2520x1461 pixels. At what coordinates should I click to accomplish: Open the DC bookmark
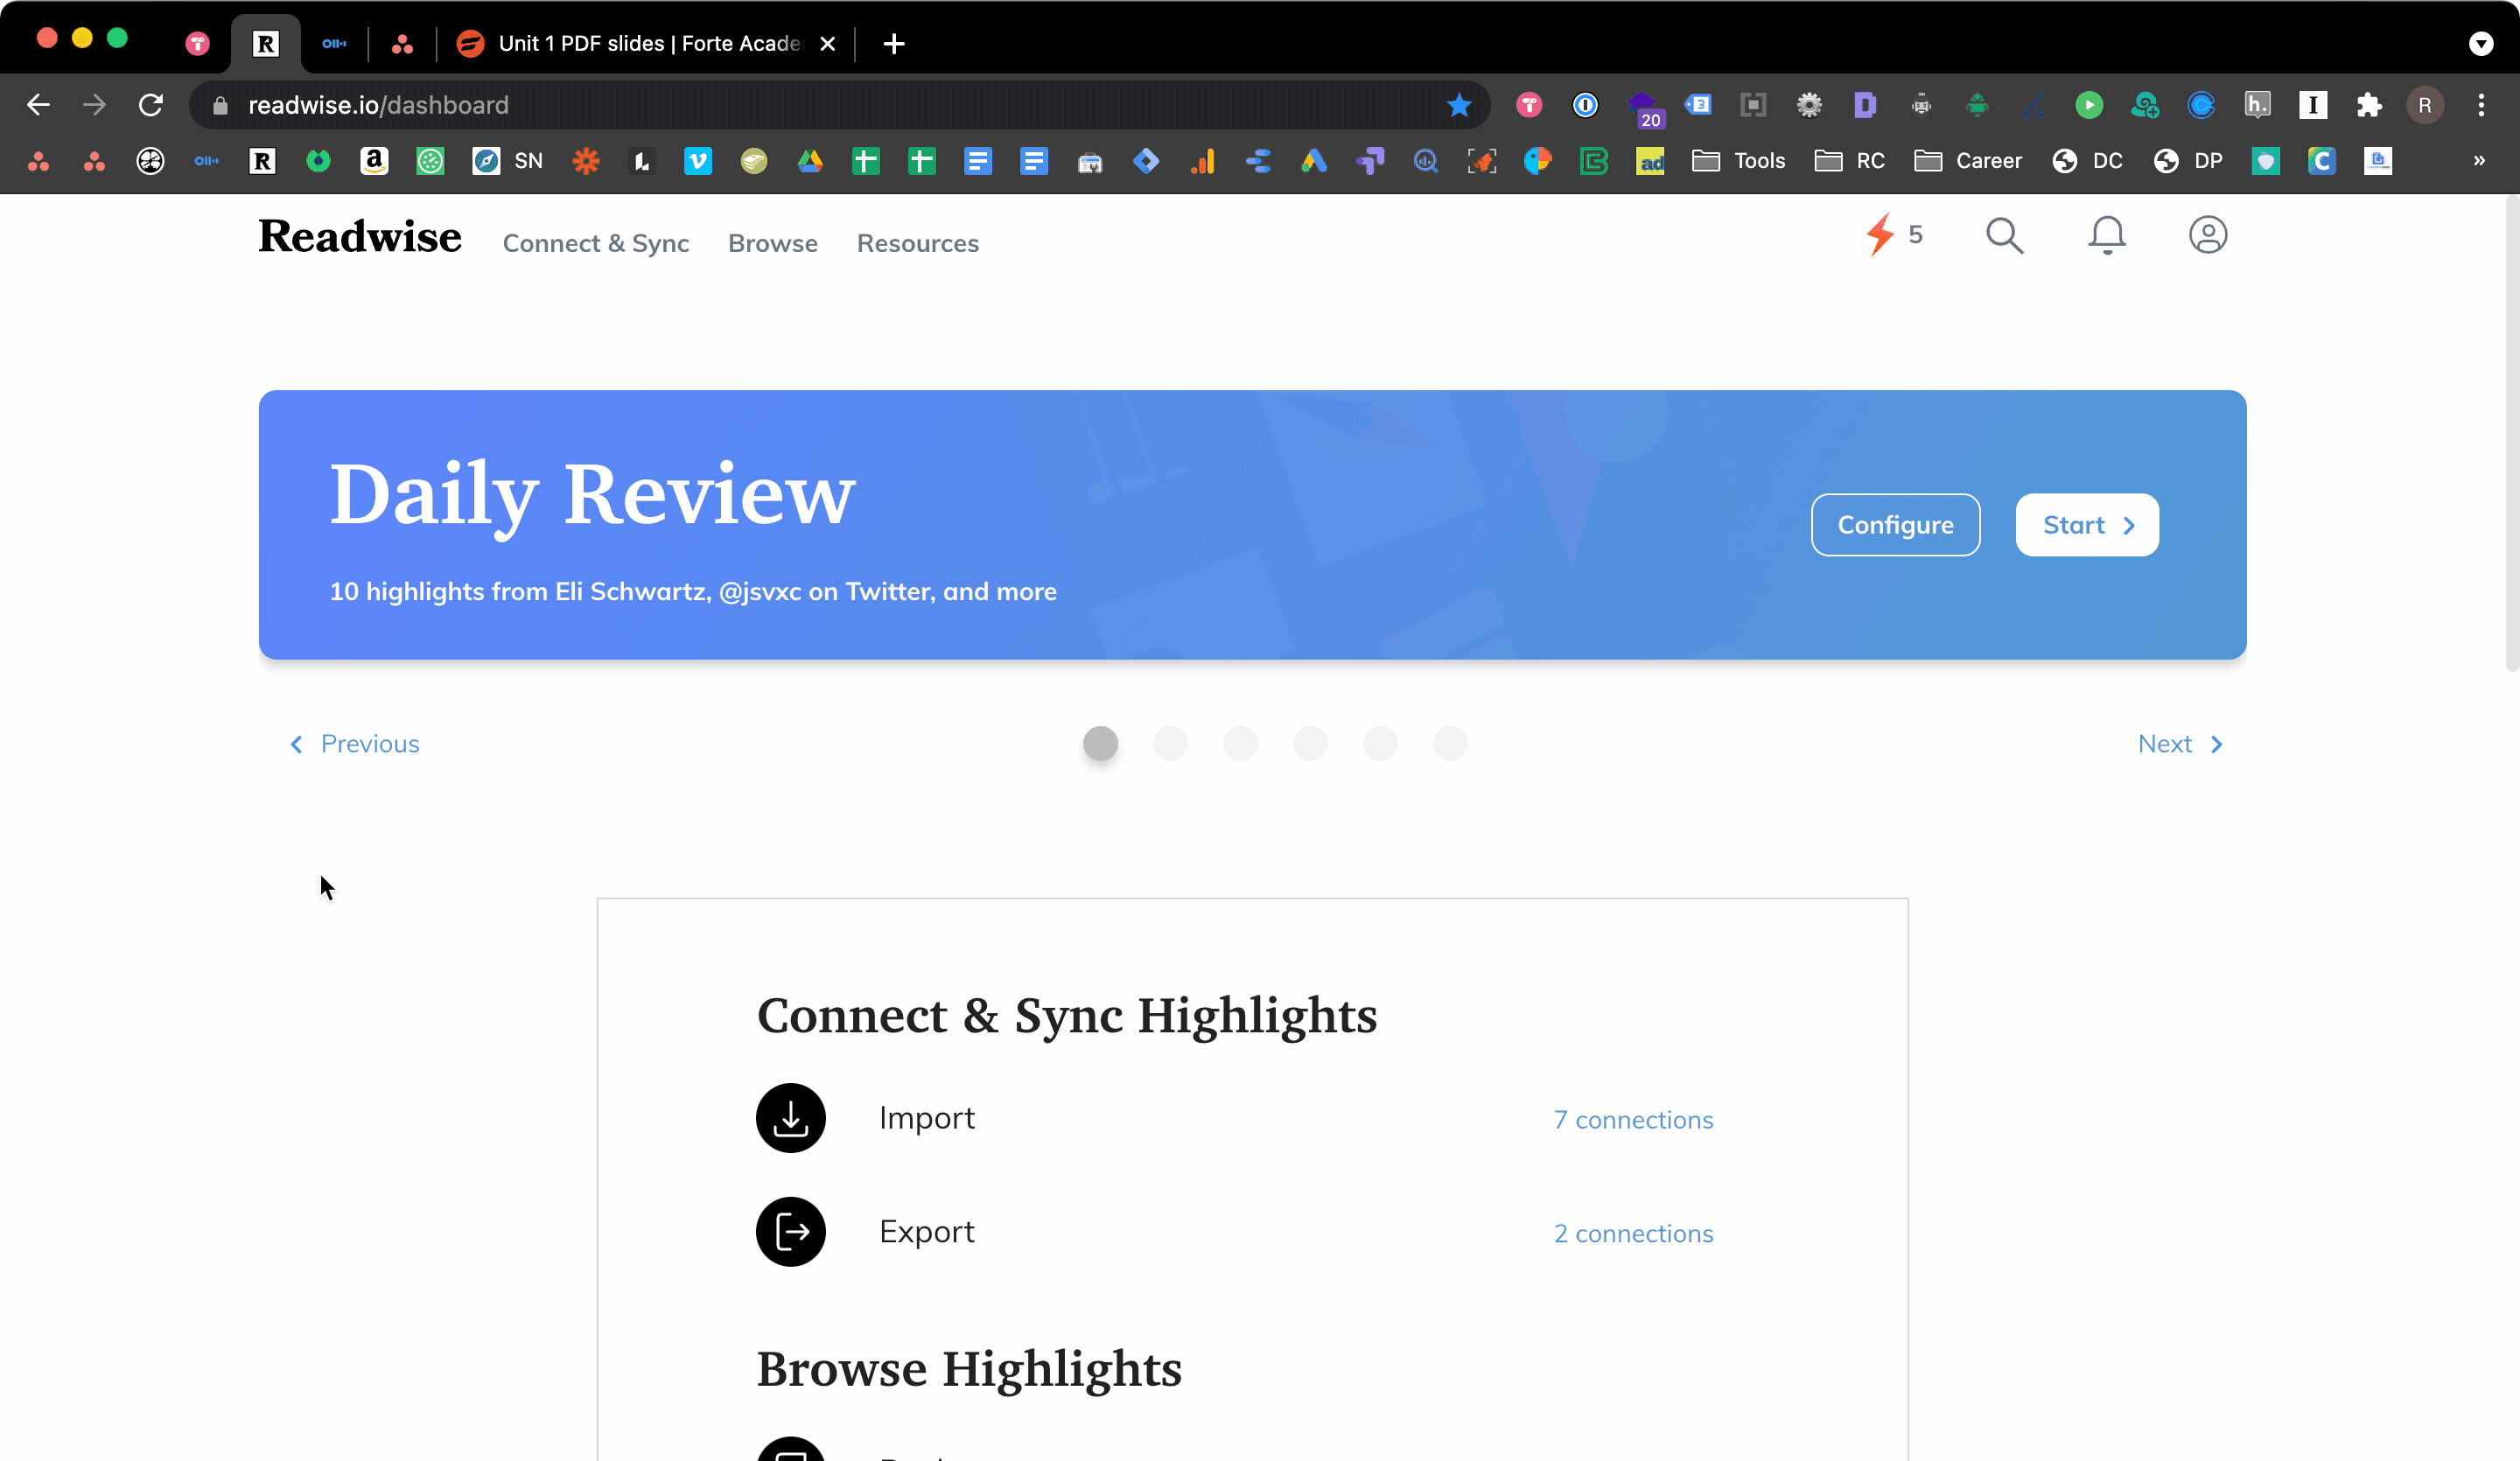[2087, 161]
